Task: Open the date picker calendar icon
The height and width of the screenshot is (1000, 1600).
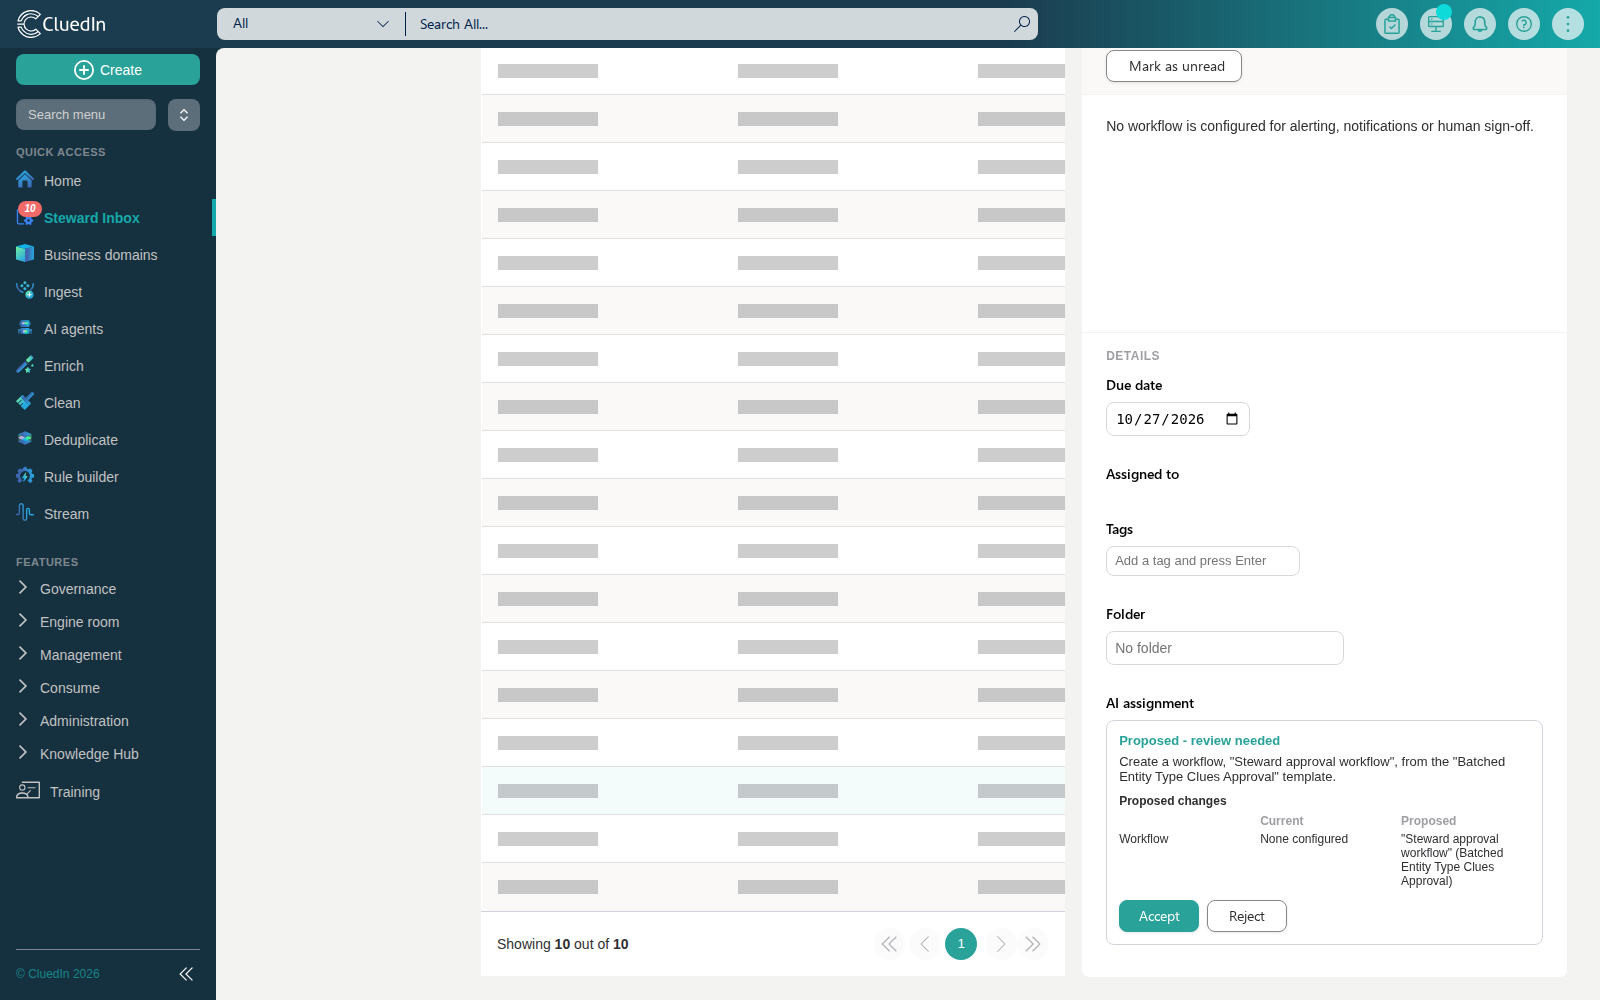Action: (1232, 419)
